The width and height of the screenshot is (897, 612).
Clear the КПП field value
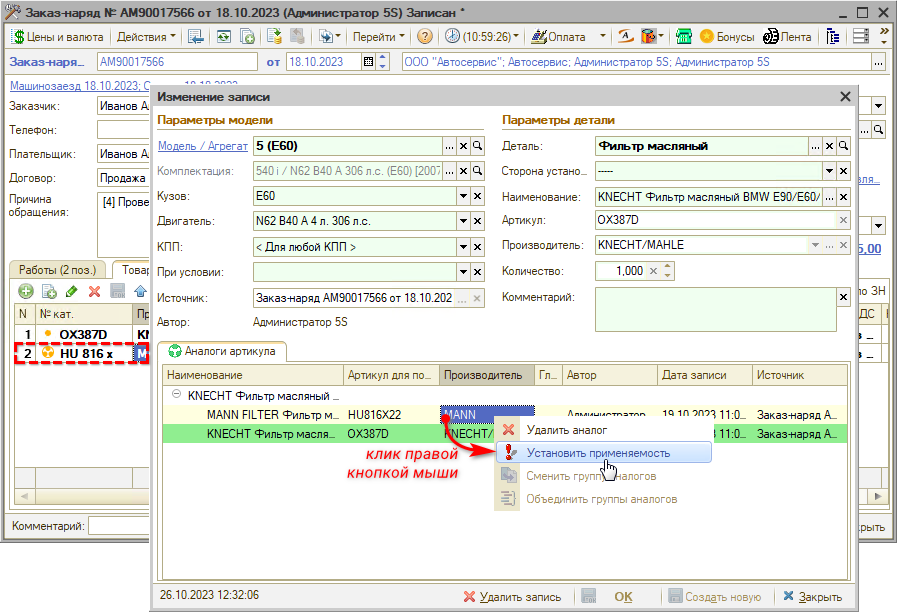coord(478,247)
